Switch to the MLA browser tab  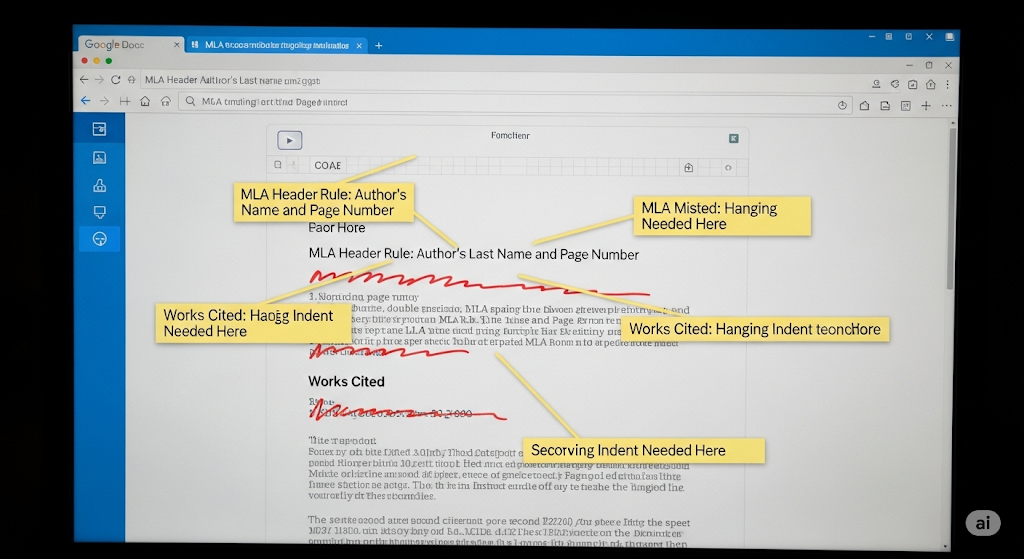(x=276, y=45)
